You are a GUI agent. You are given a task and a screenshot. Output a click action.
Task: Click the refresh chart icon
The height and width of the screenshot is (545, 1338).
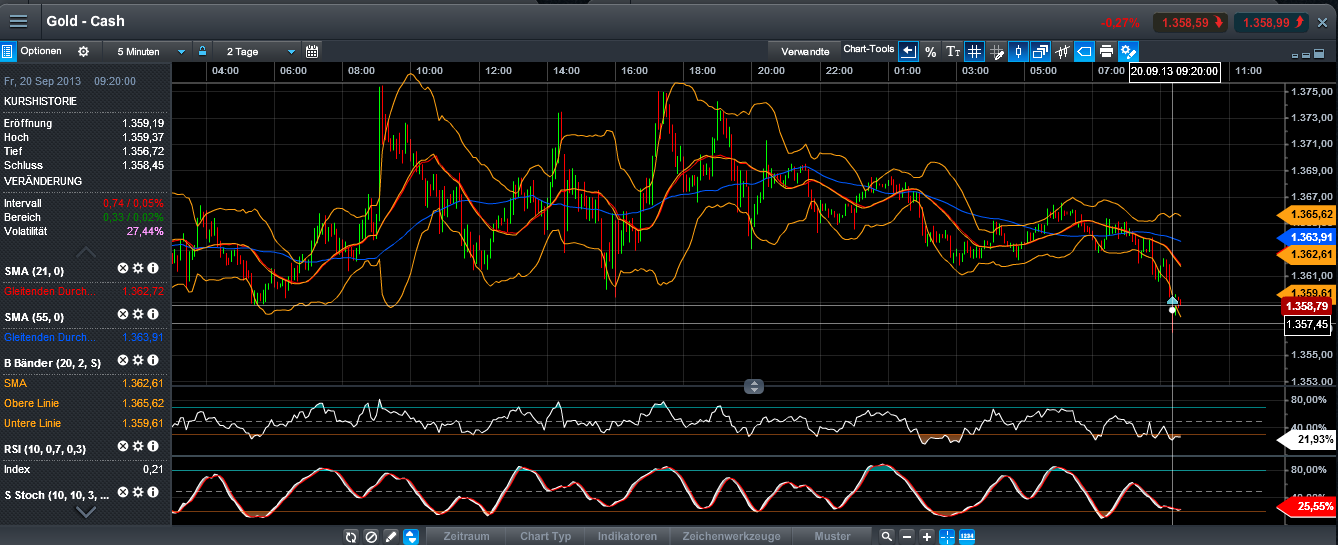click(351, 536)
